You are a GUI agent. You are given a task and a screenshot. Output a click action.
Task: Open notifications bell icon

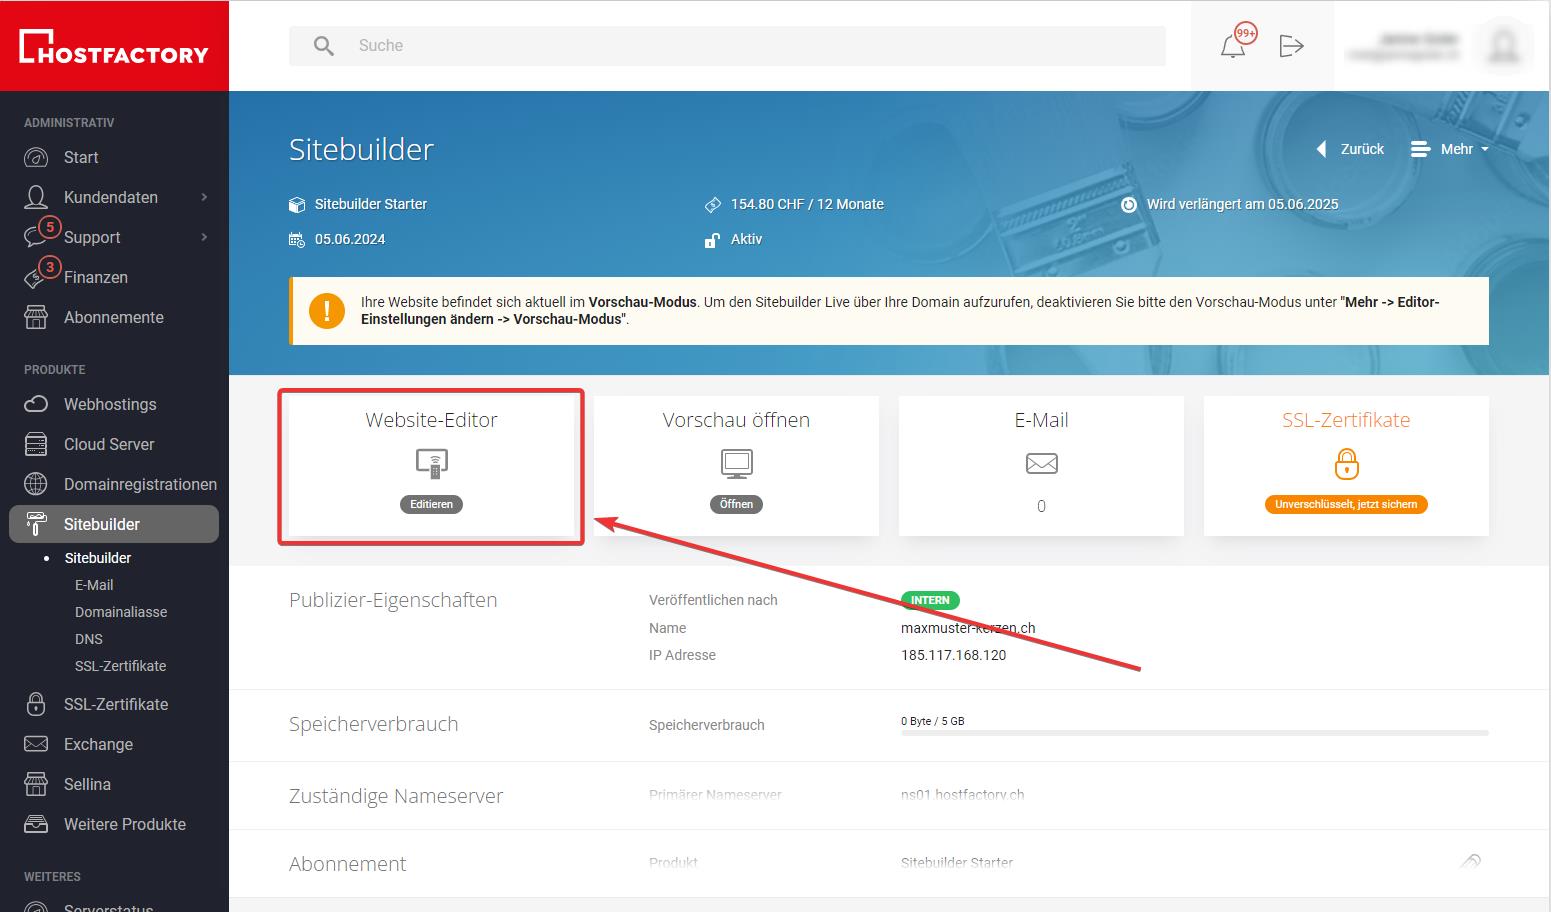tap(1233, 46)
